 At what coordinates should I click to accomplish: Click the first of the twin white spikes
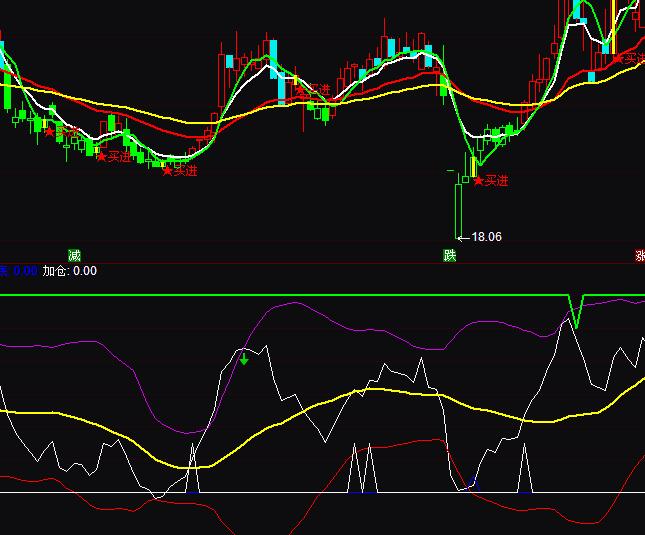[354, 468]
